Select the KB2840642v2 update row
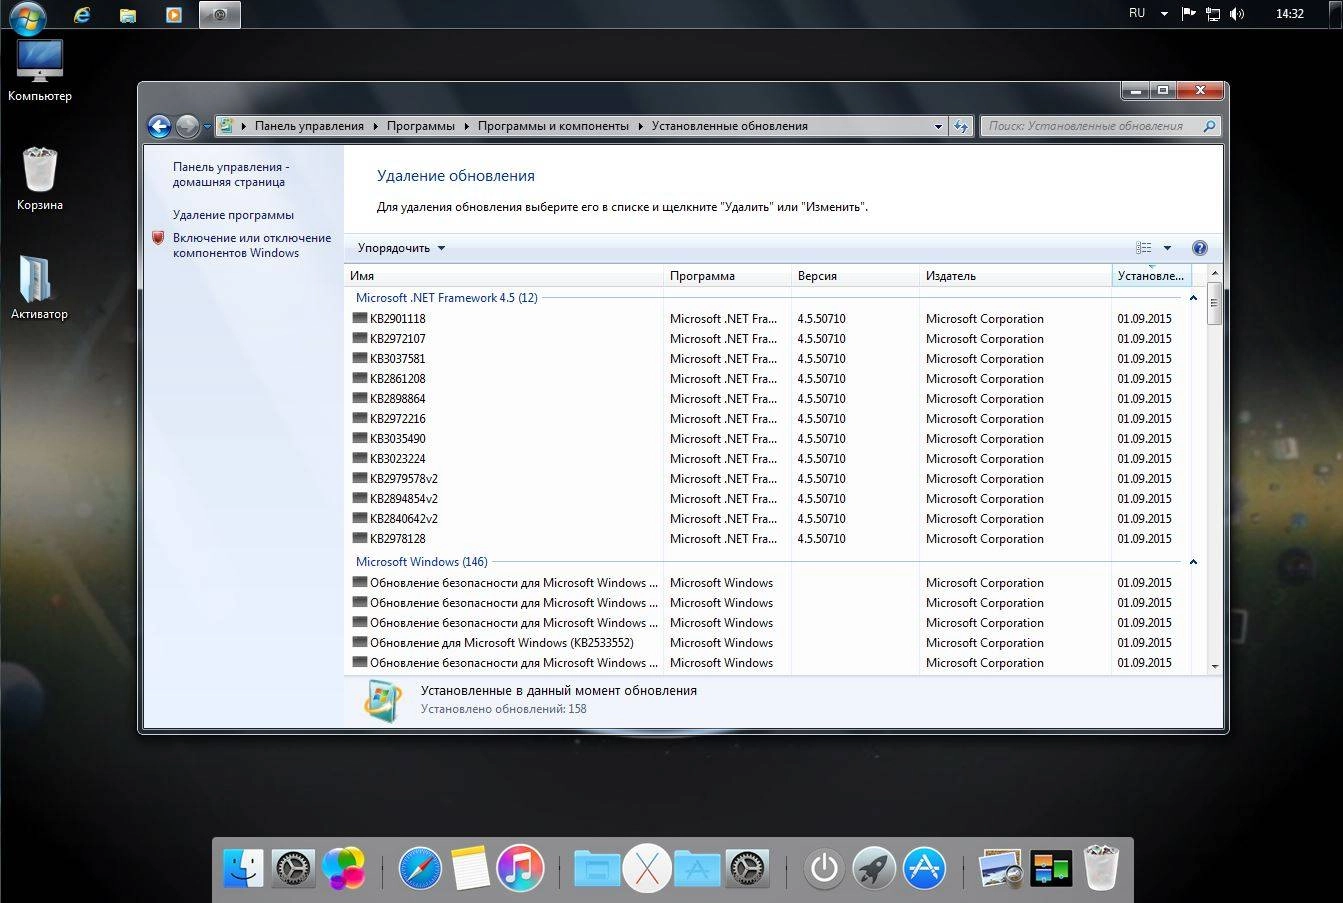 point(767,519)
